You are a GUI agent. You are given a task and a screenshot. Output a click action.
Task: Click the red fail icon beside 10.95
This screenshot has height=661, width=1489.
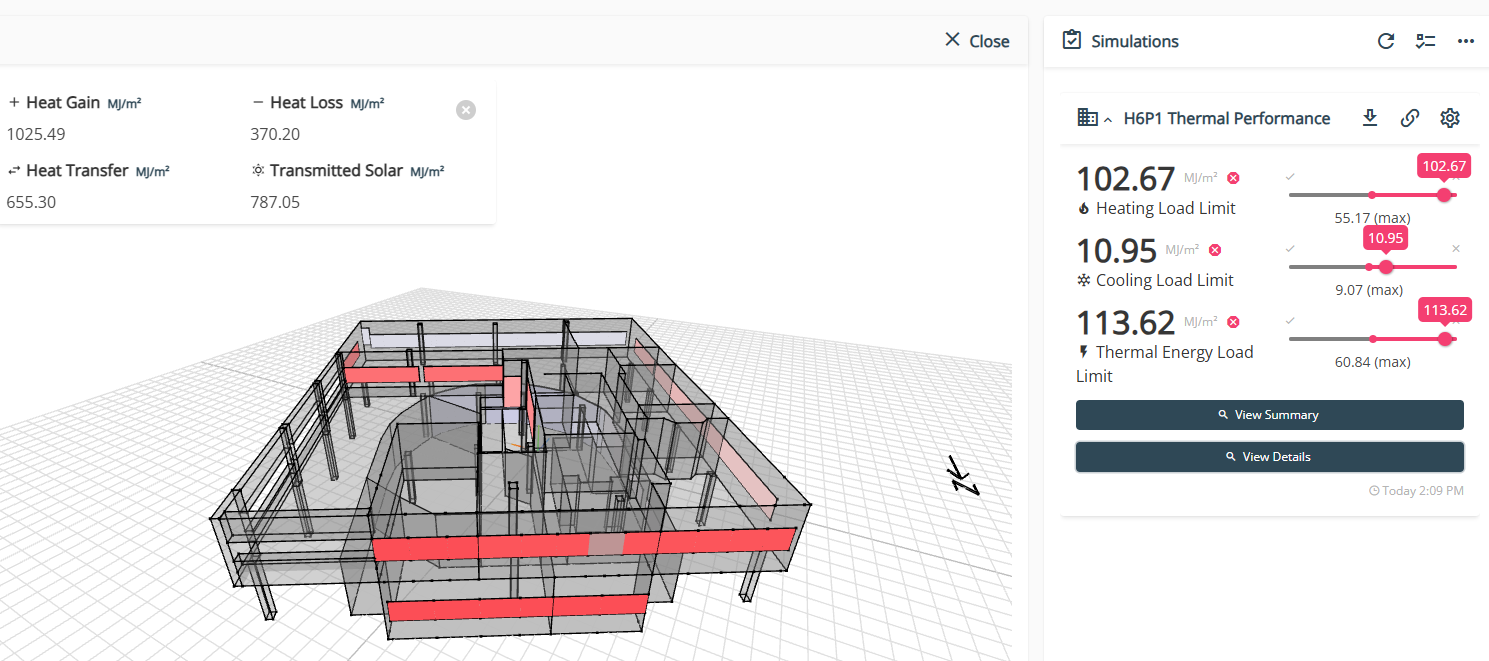pos(1215,250)
